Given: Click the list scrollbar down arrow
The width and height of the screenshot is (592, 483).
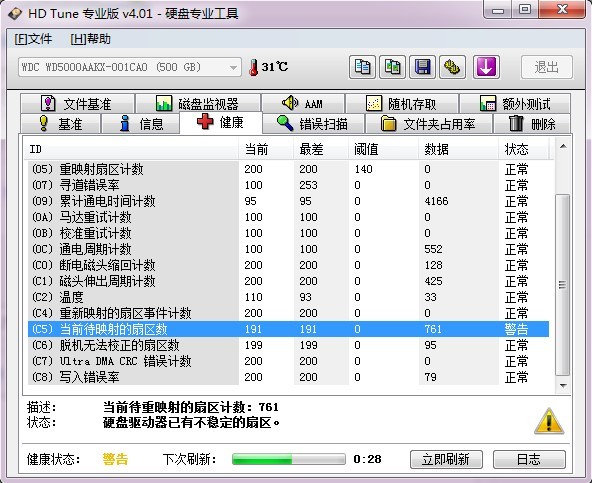Looking at the screenshot, I should click(x=563, y=386).
